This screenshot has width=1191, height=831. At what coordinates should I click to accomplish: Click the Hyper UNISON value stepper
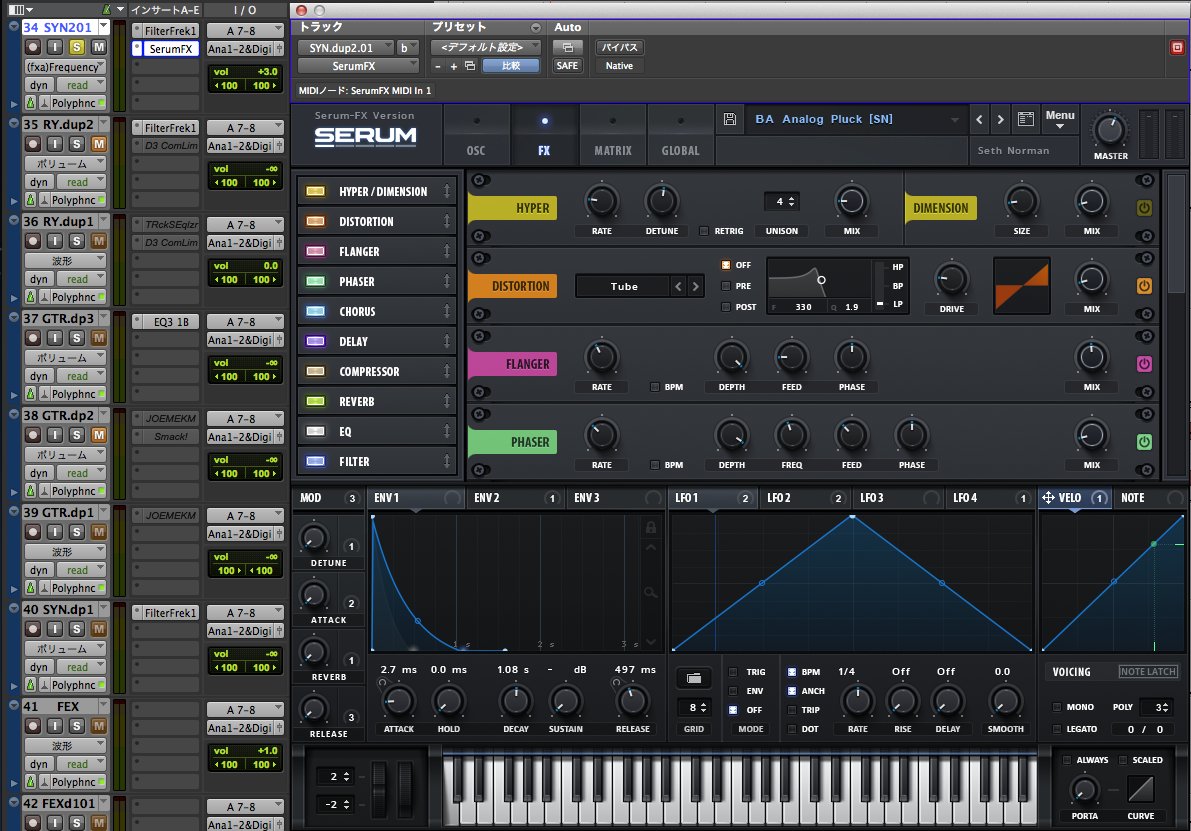[x=782, y=201]
